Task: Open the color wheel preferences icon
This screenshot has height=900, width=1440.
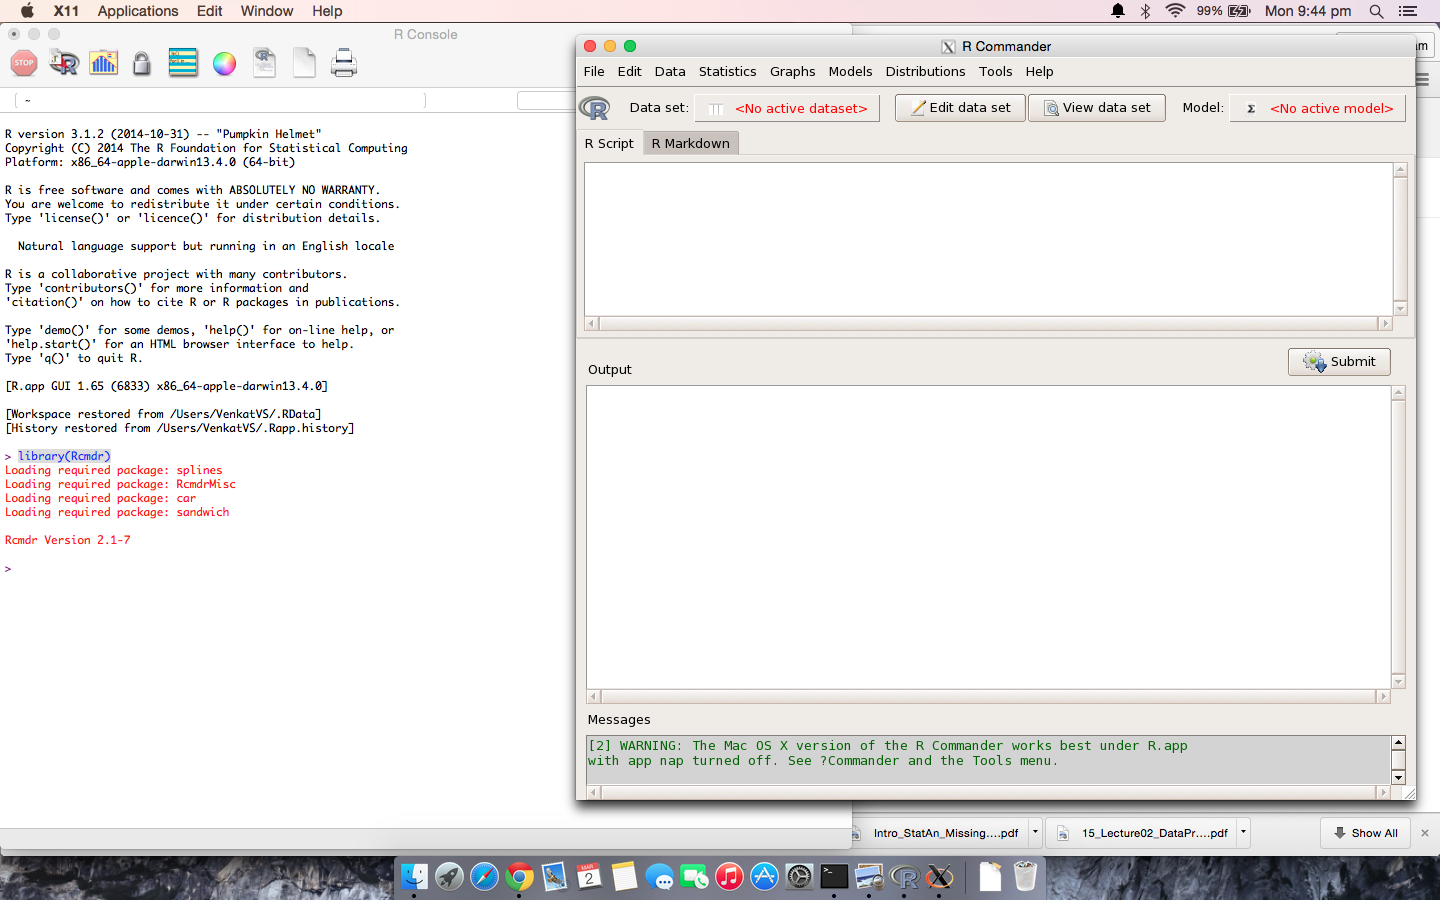Action: 224,63
